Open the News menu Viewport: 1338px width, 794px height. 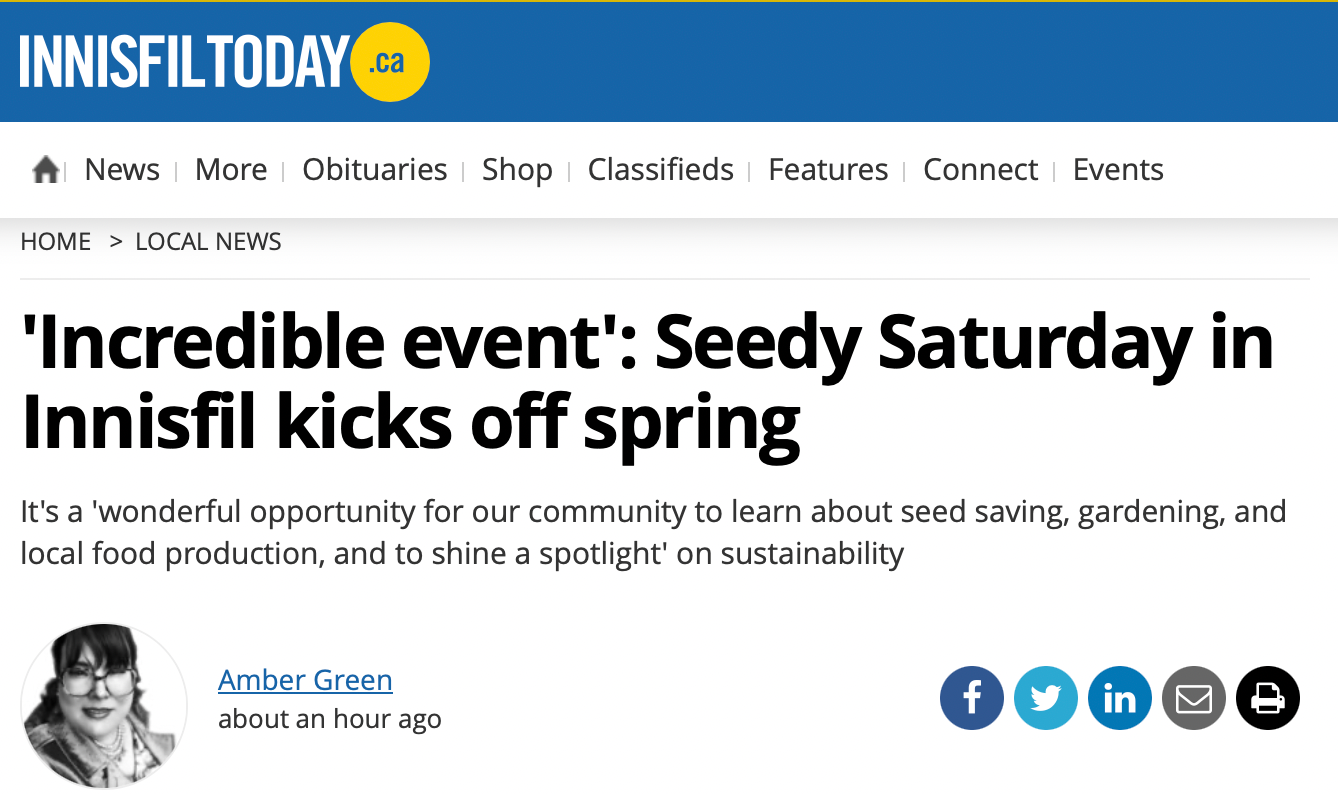coord(122,170)
